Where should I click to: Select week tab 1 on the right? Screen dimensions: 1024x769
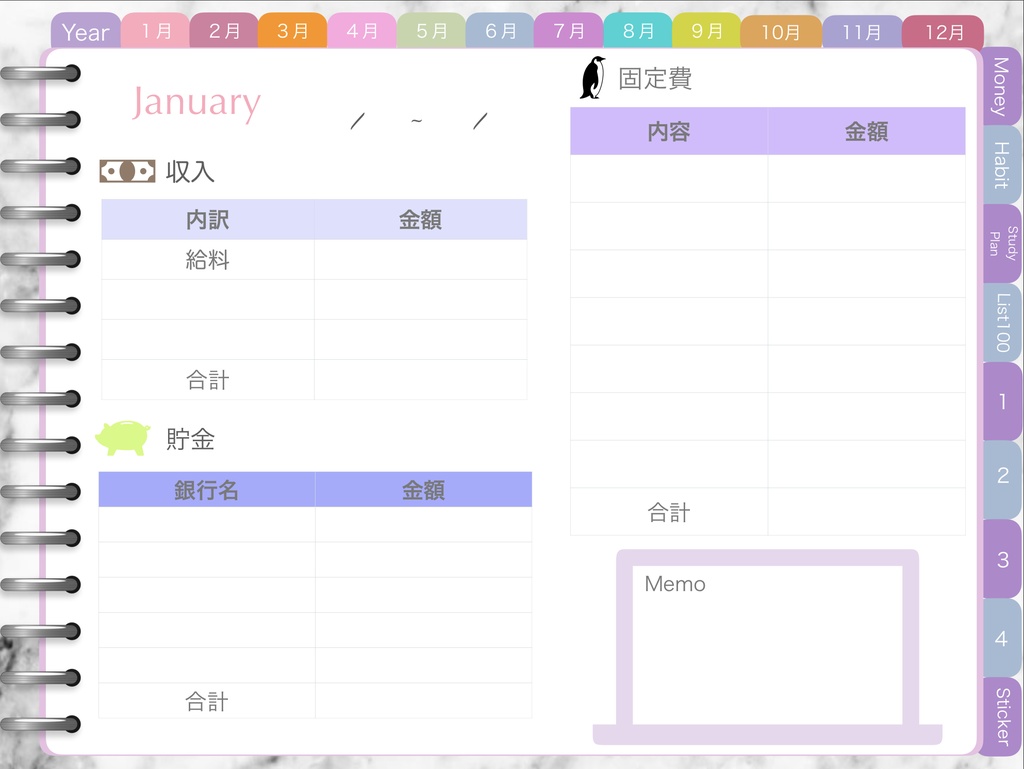pyautogui.click(x=1001, y=400)
